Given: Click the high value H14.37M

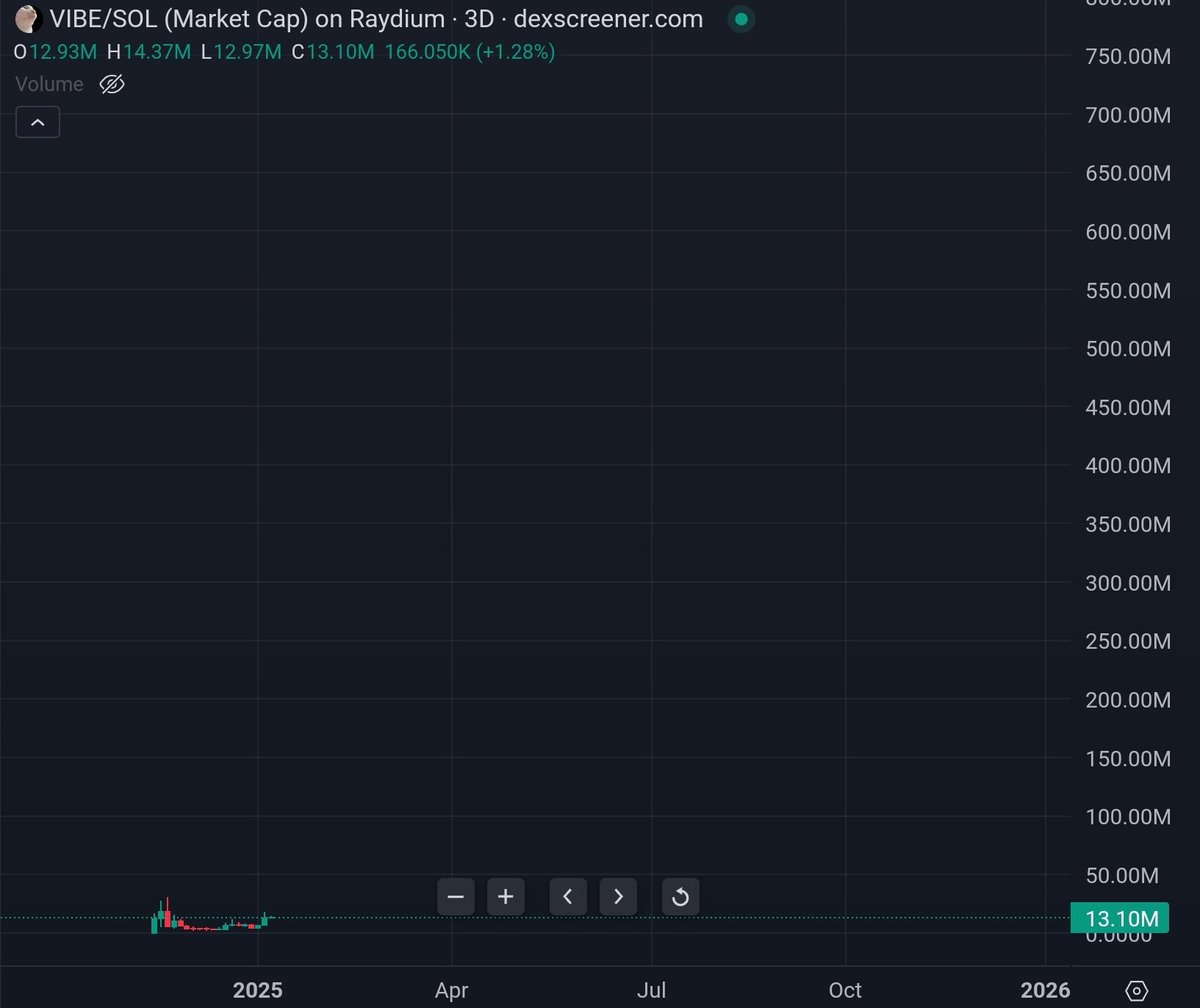Looking at the screenshot, I should 149,51.
